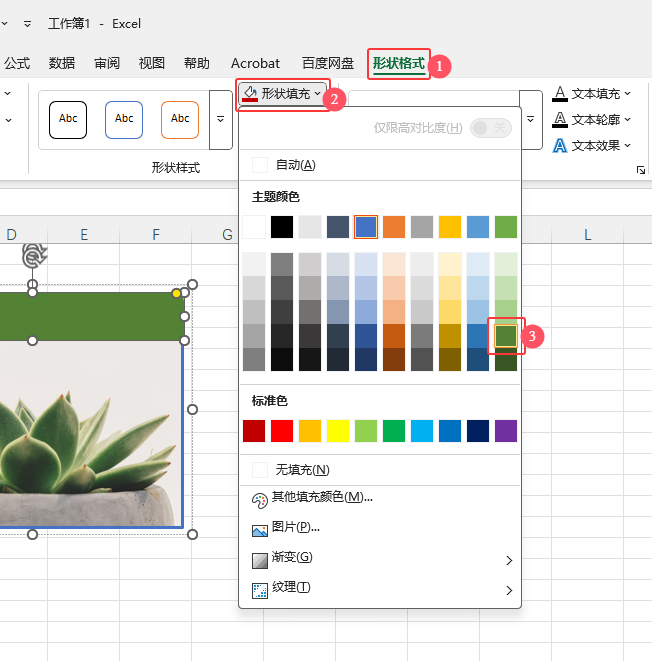The width and height of the screenshot is (652, 661).
Task: Pick the purple standard color swatch
Action: pos(505,431)
